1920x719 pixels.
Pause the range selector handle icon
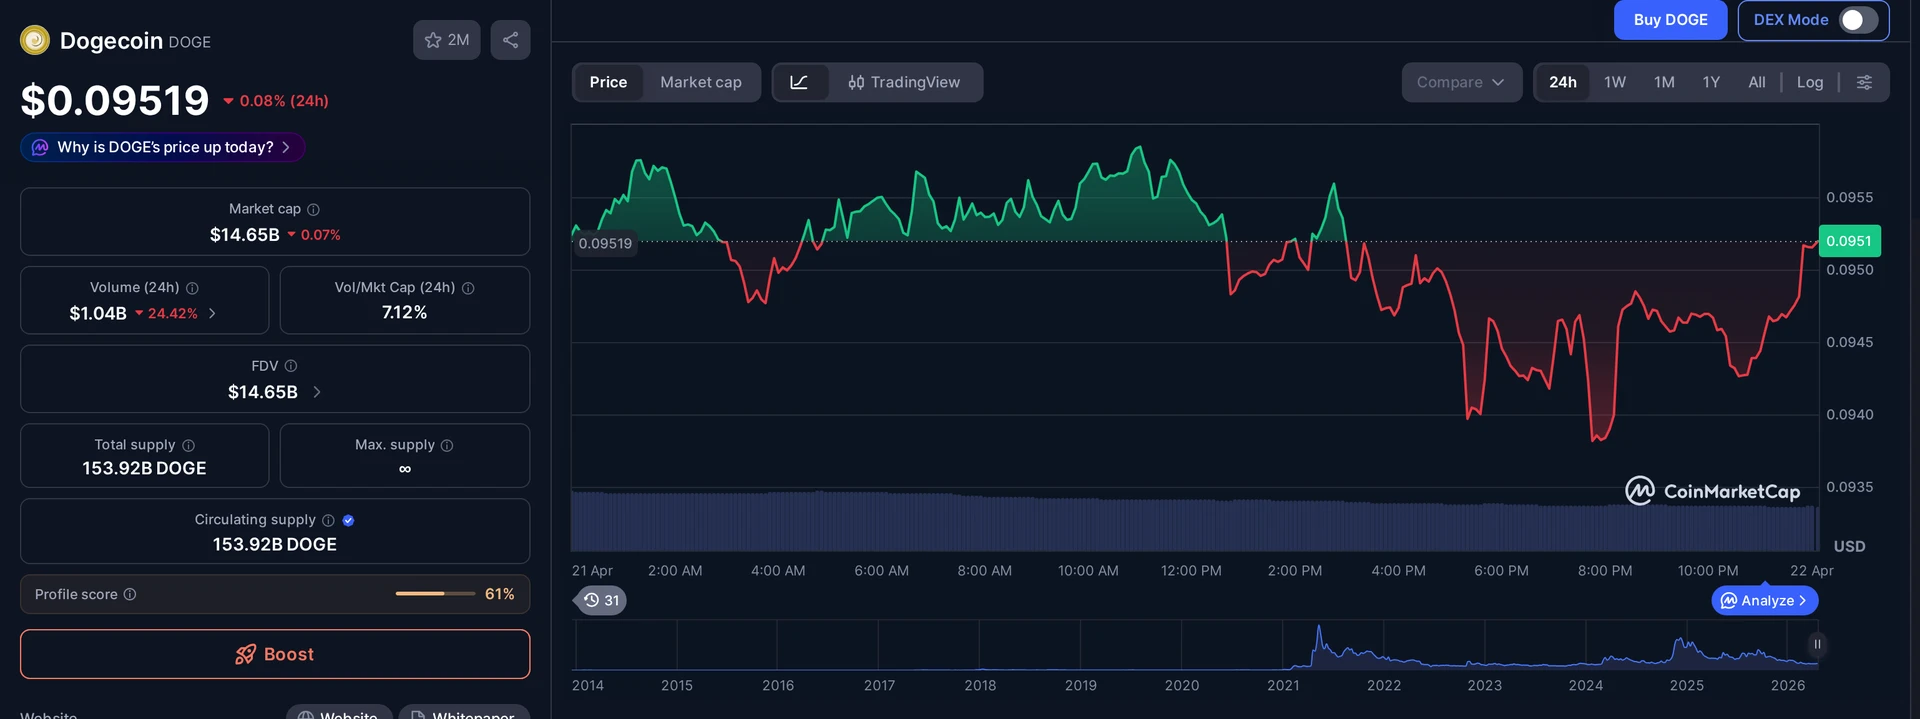click(1817, 644)
